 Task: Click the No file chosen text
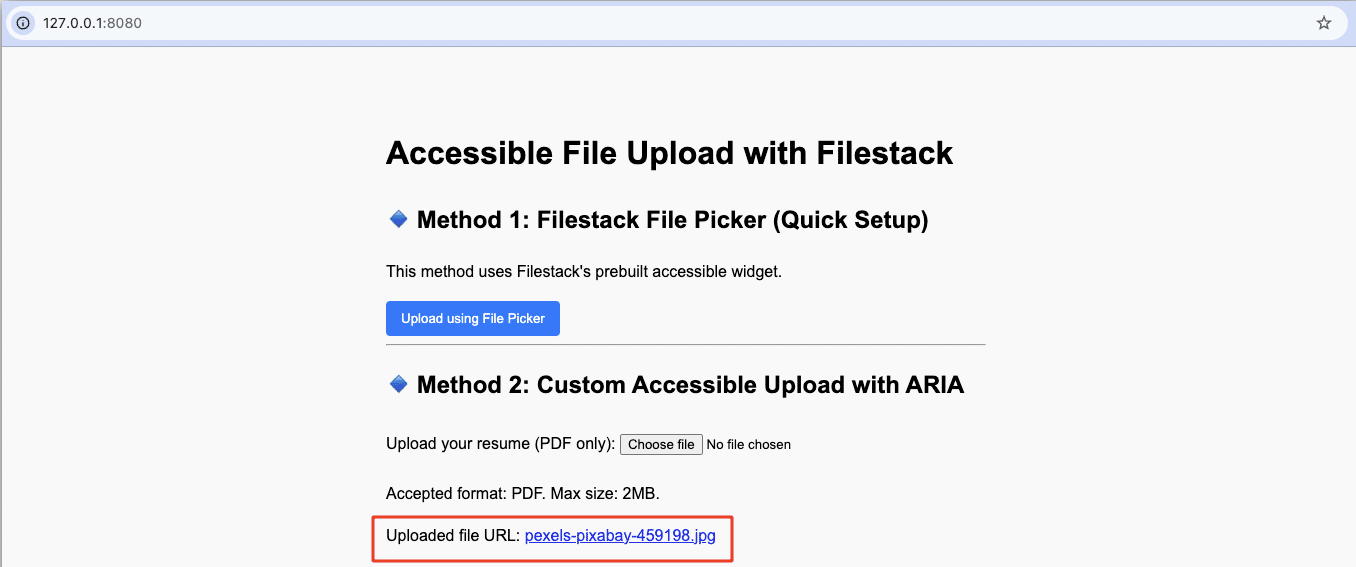(x=748, y=445)
